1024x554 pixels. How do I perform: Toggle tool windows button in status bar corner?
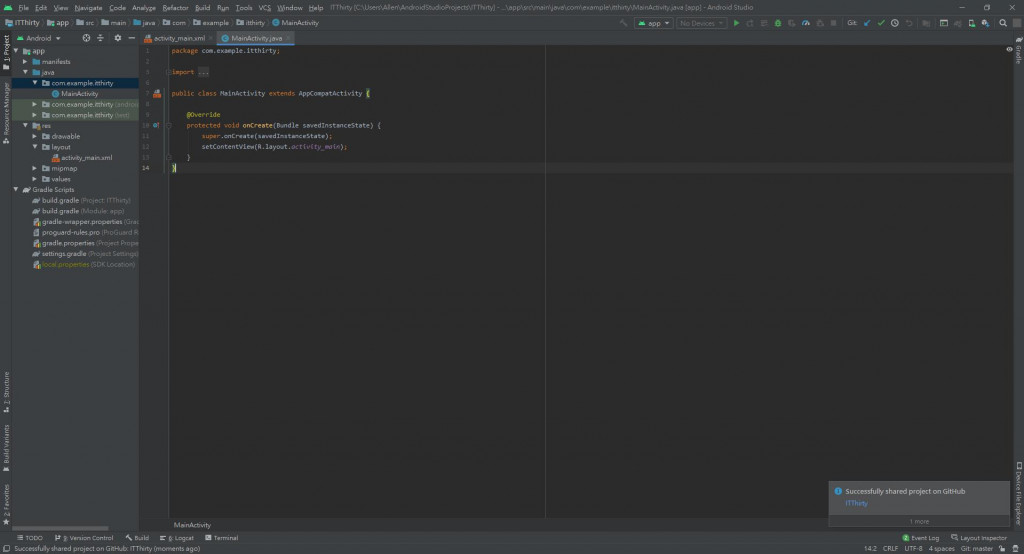(x=6, y=549)
